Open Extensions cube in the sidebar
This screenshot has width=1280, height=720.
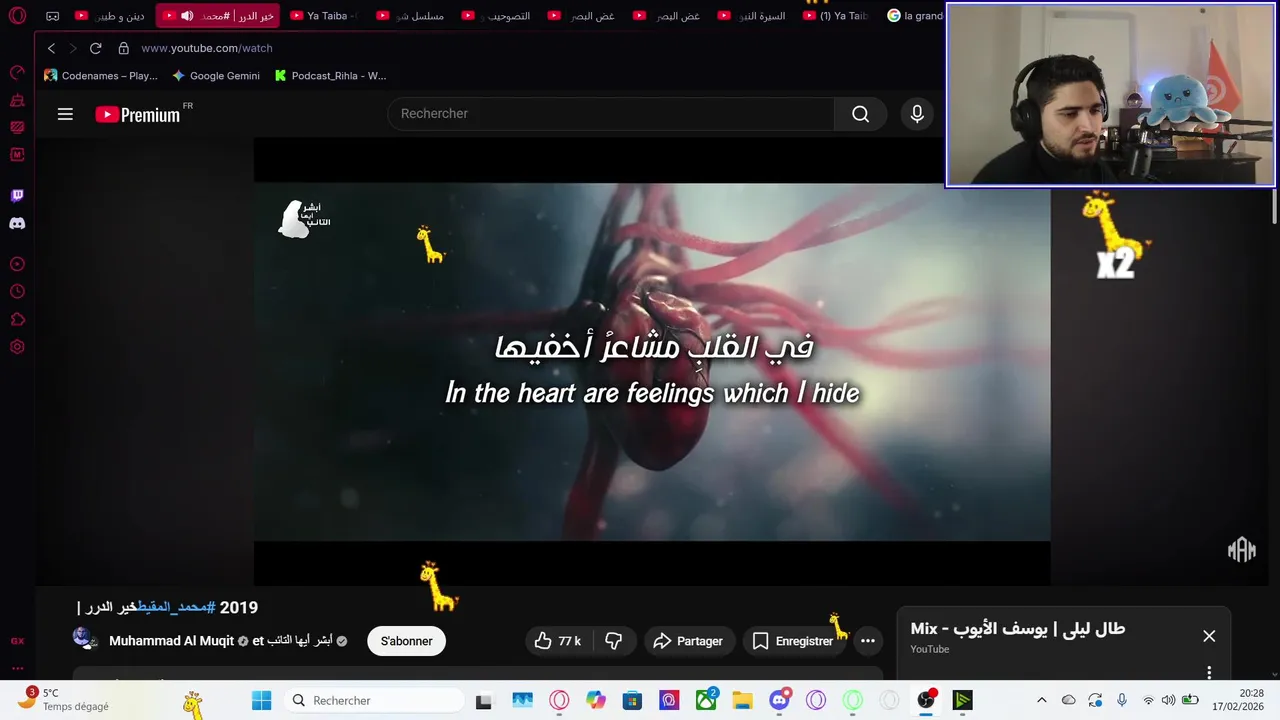click(x=17, y=320)
